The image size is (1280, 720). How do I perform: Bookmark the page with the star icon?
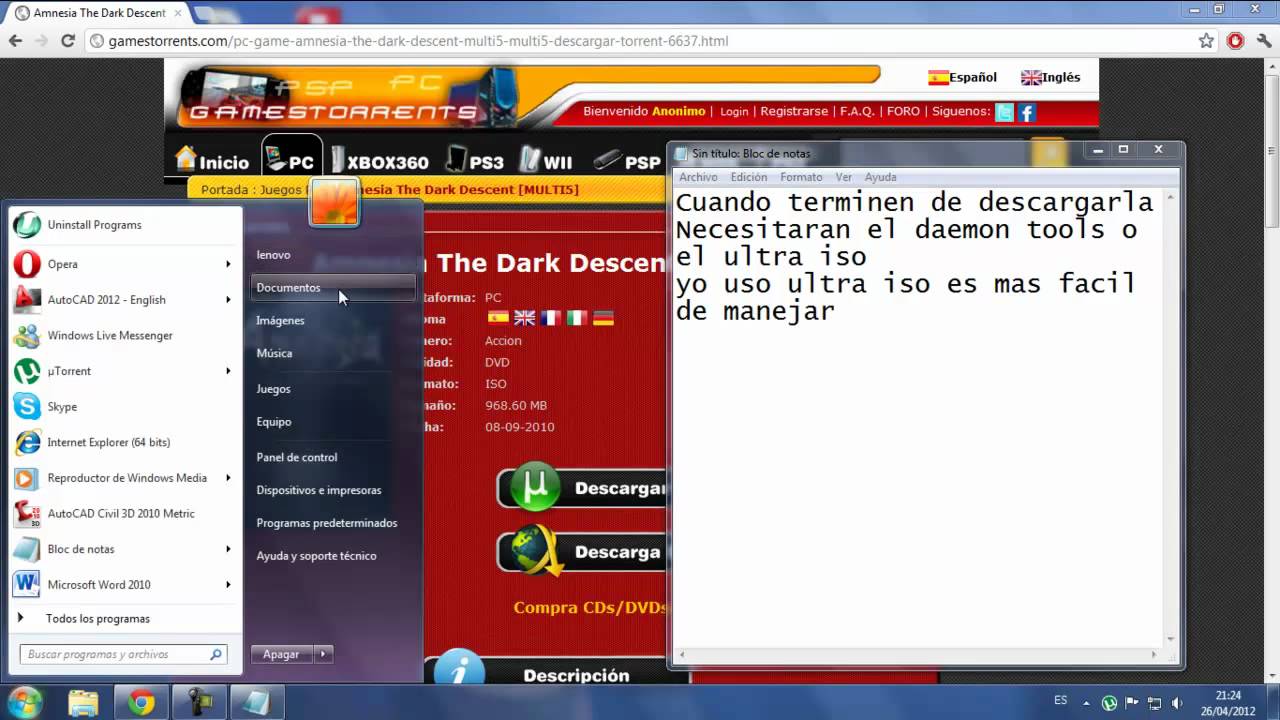coord(1207,41)
